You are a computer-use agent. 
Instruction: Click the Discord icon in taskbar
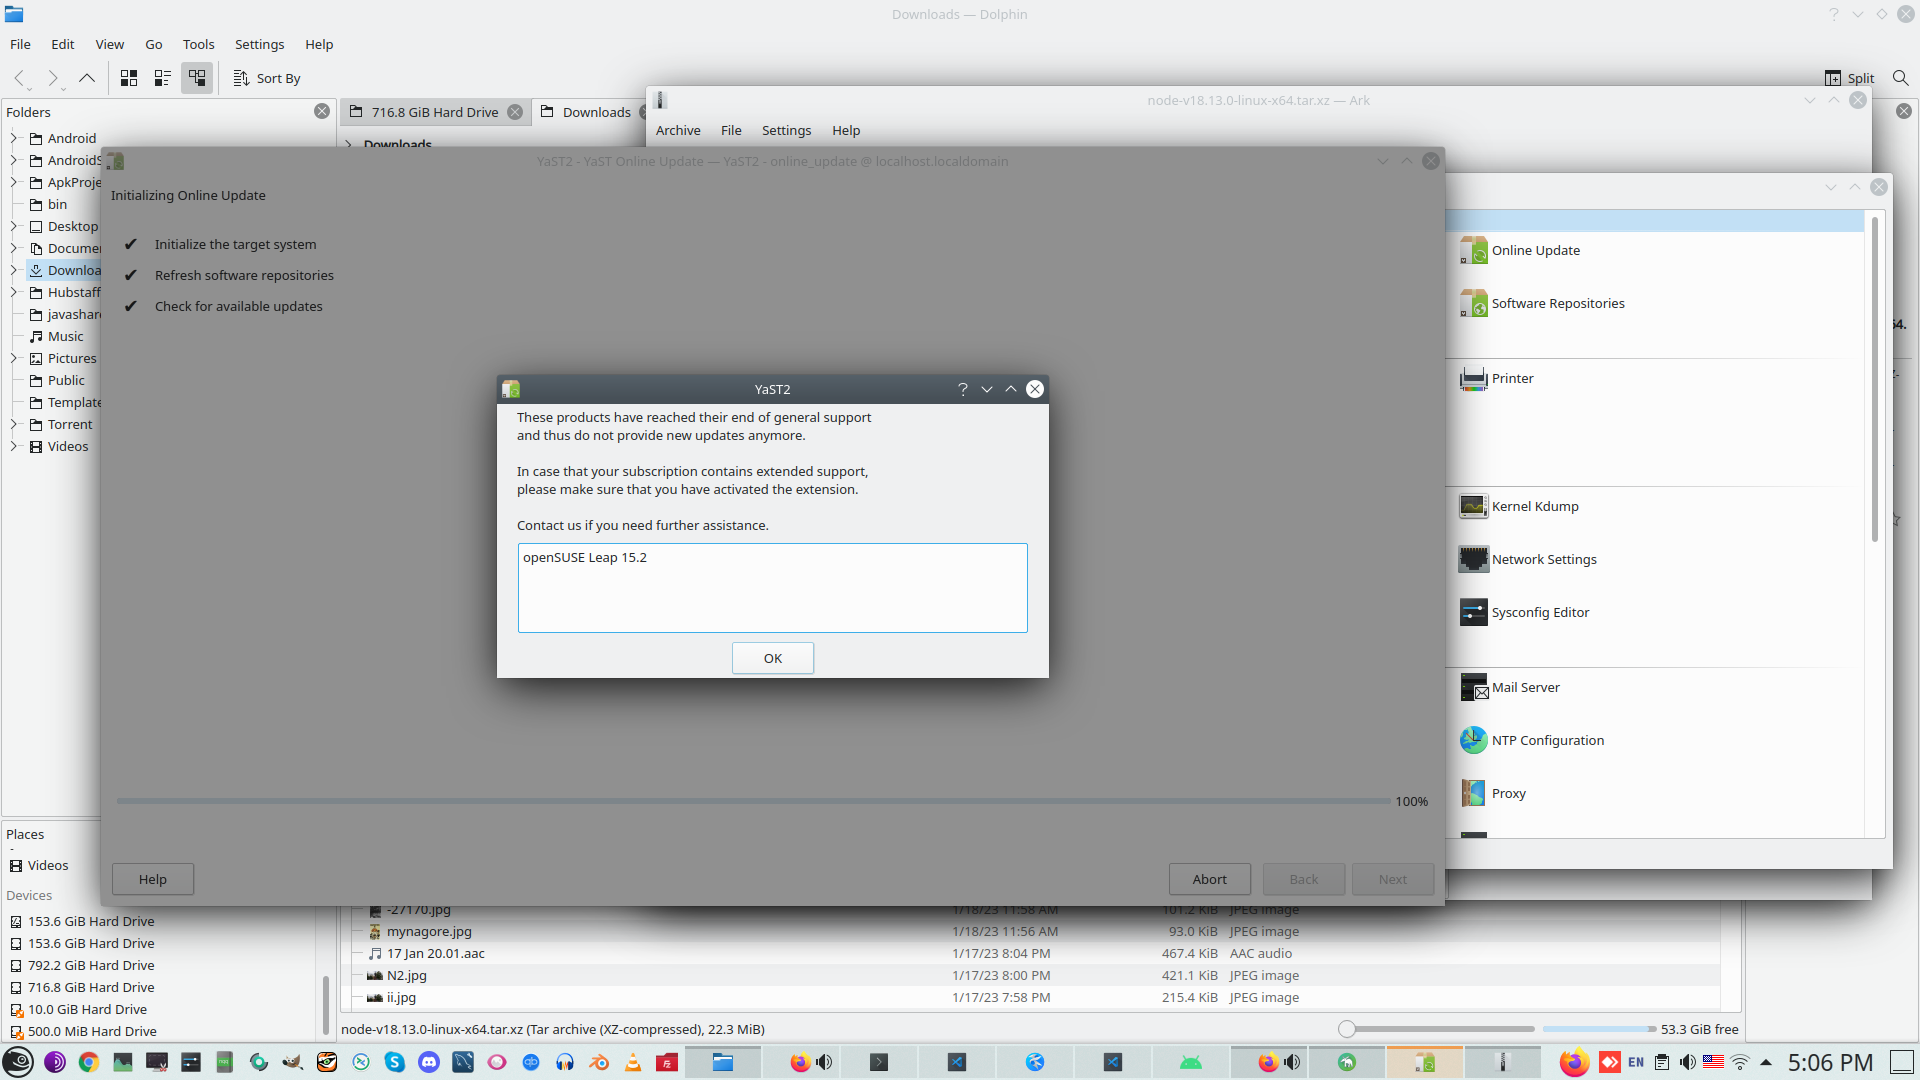pyautogui.click(x=429, y=1063)
